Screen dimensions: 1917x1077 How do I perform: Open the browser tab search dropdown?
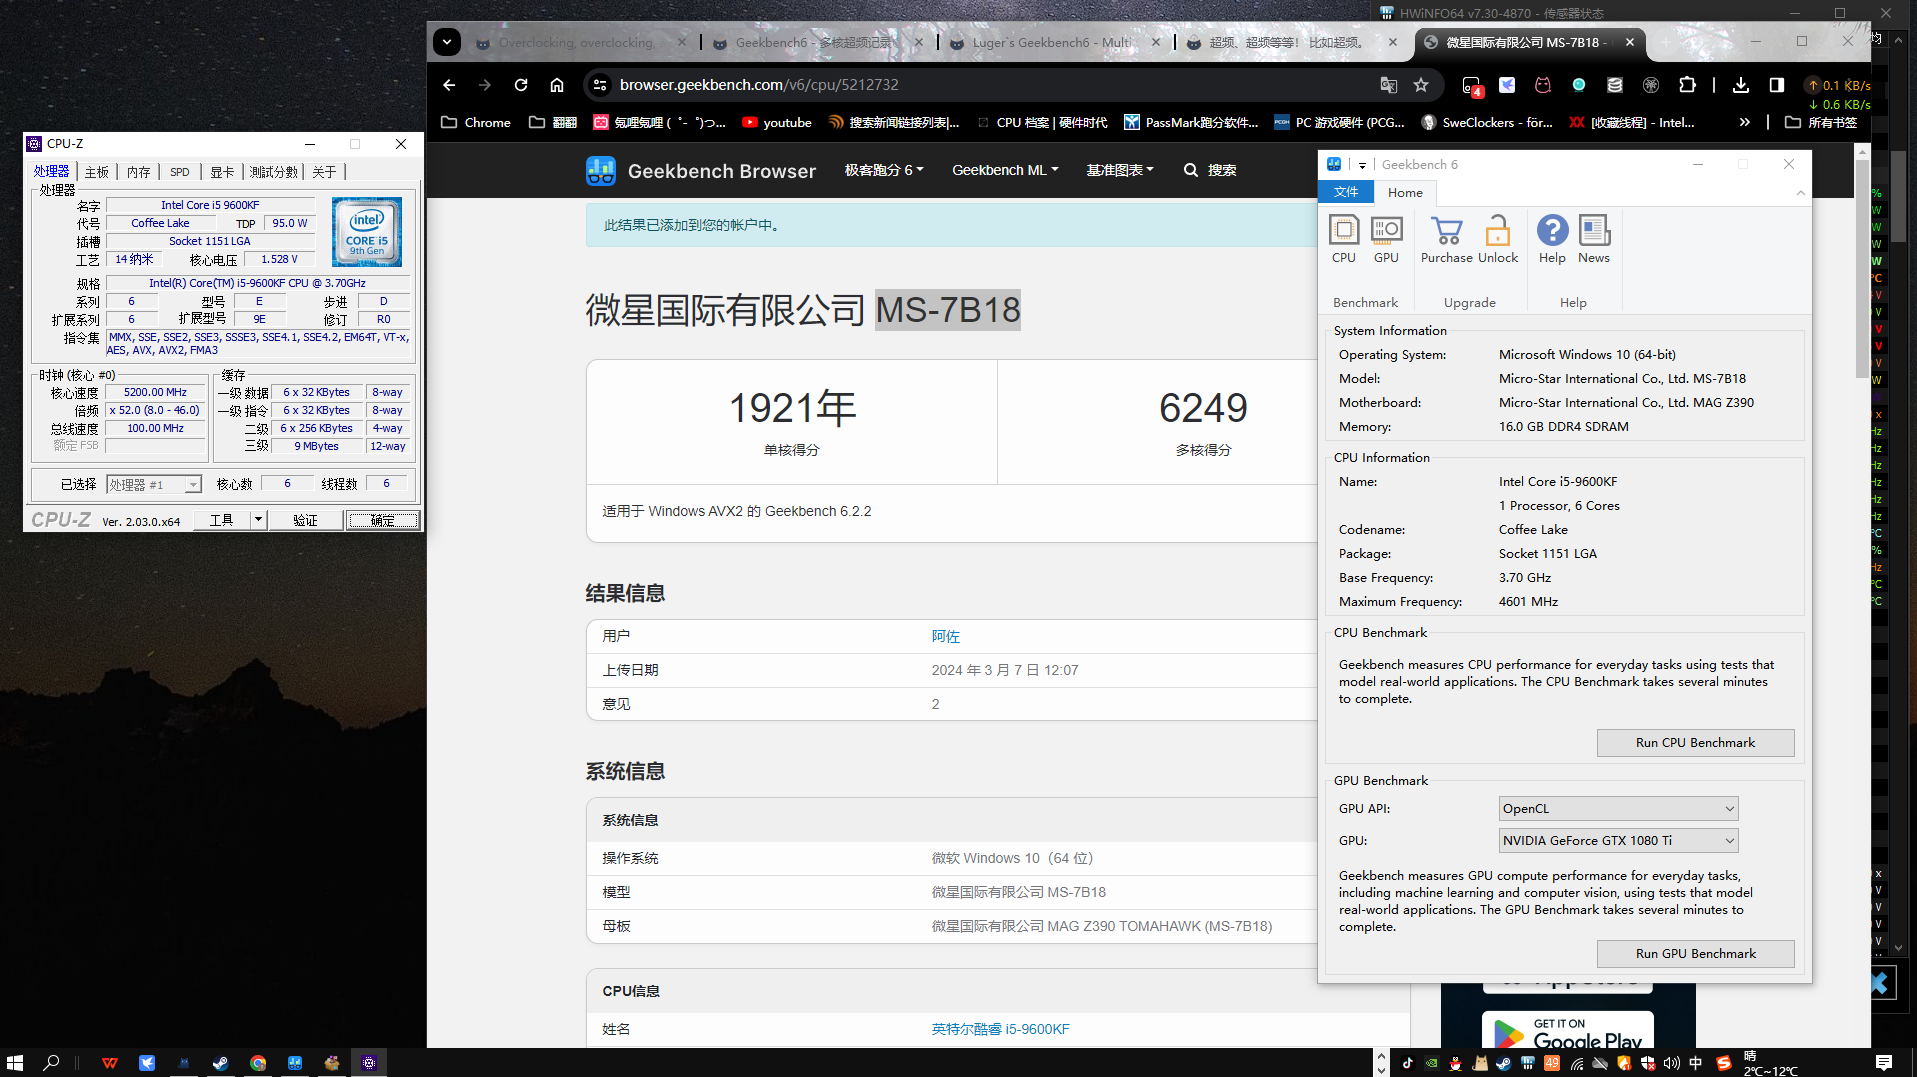coord(447,42)
